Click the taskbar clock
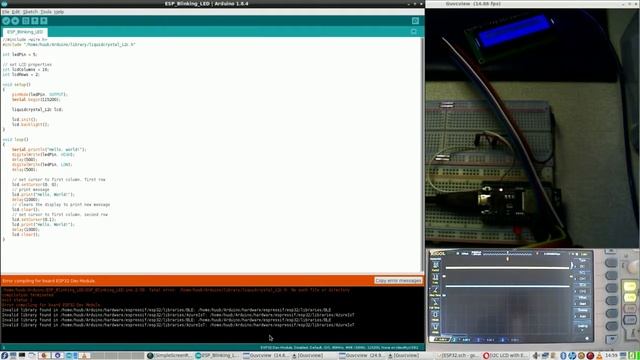 click(611, 356)
